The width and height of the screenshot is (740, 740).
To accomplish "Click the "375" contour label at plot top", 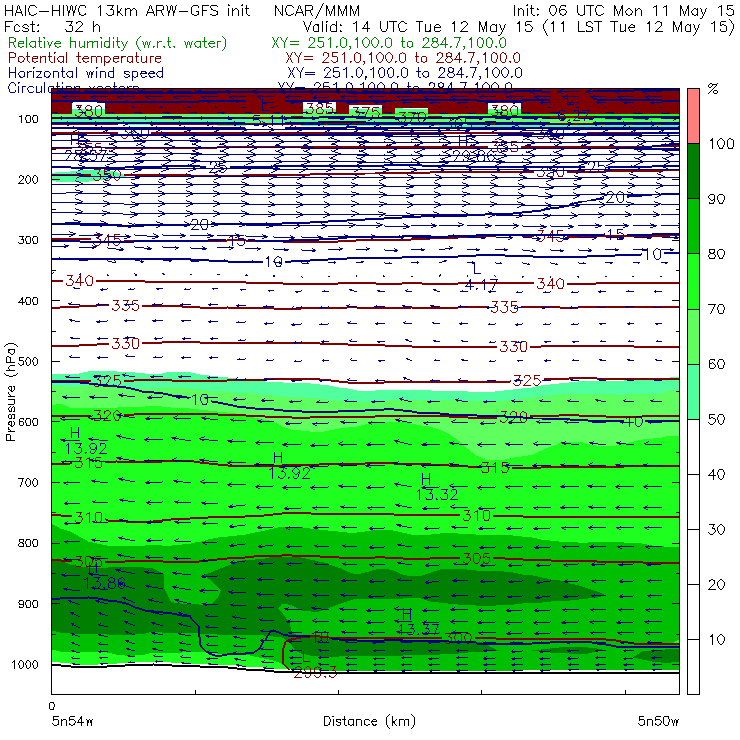I will (x=366, y=112).
